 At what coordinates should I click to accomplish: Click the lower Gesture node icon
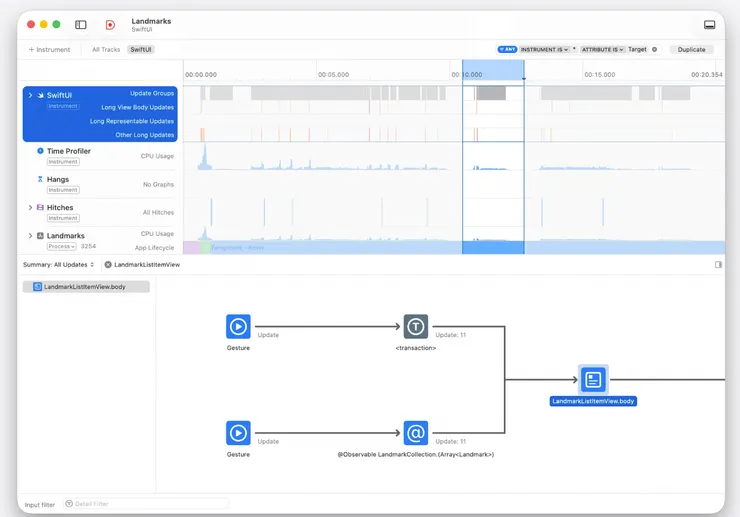(x=238, y=433)
